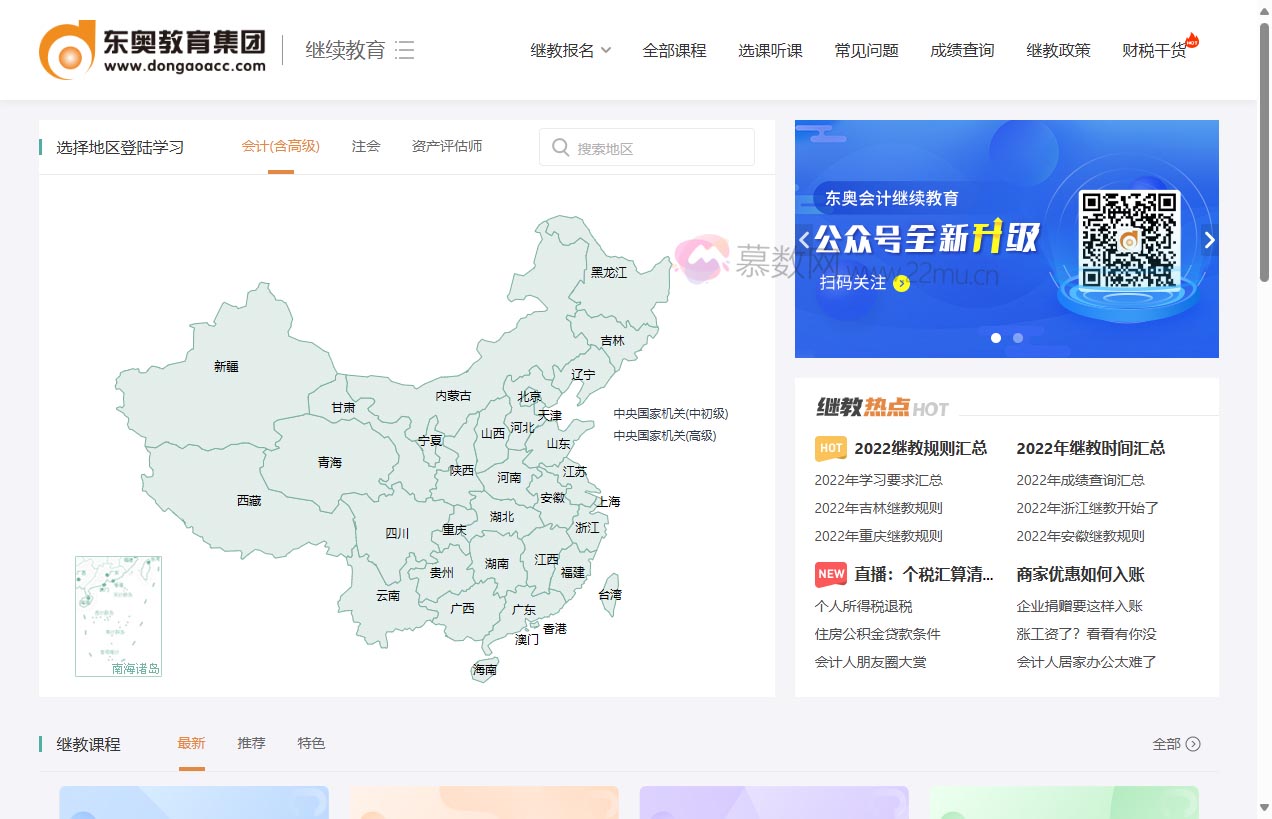The height and width of the screenshot is (819, 1272).
Task: Expand the 继教报名 dropdown
Action: point(571,49)
